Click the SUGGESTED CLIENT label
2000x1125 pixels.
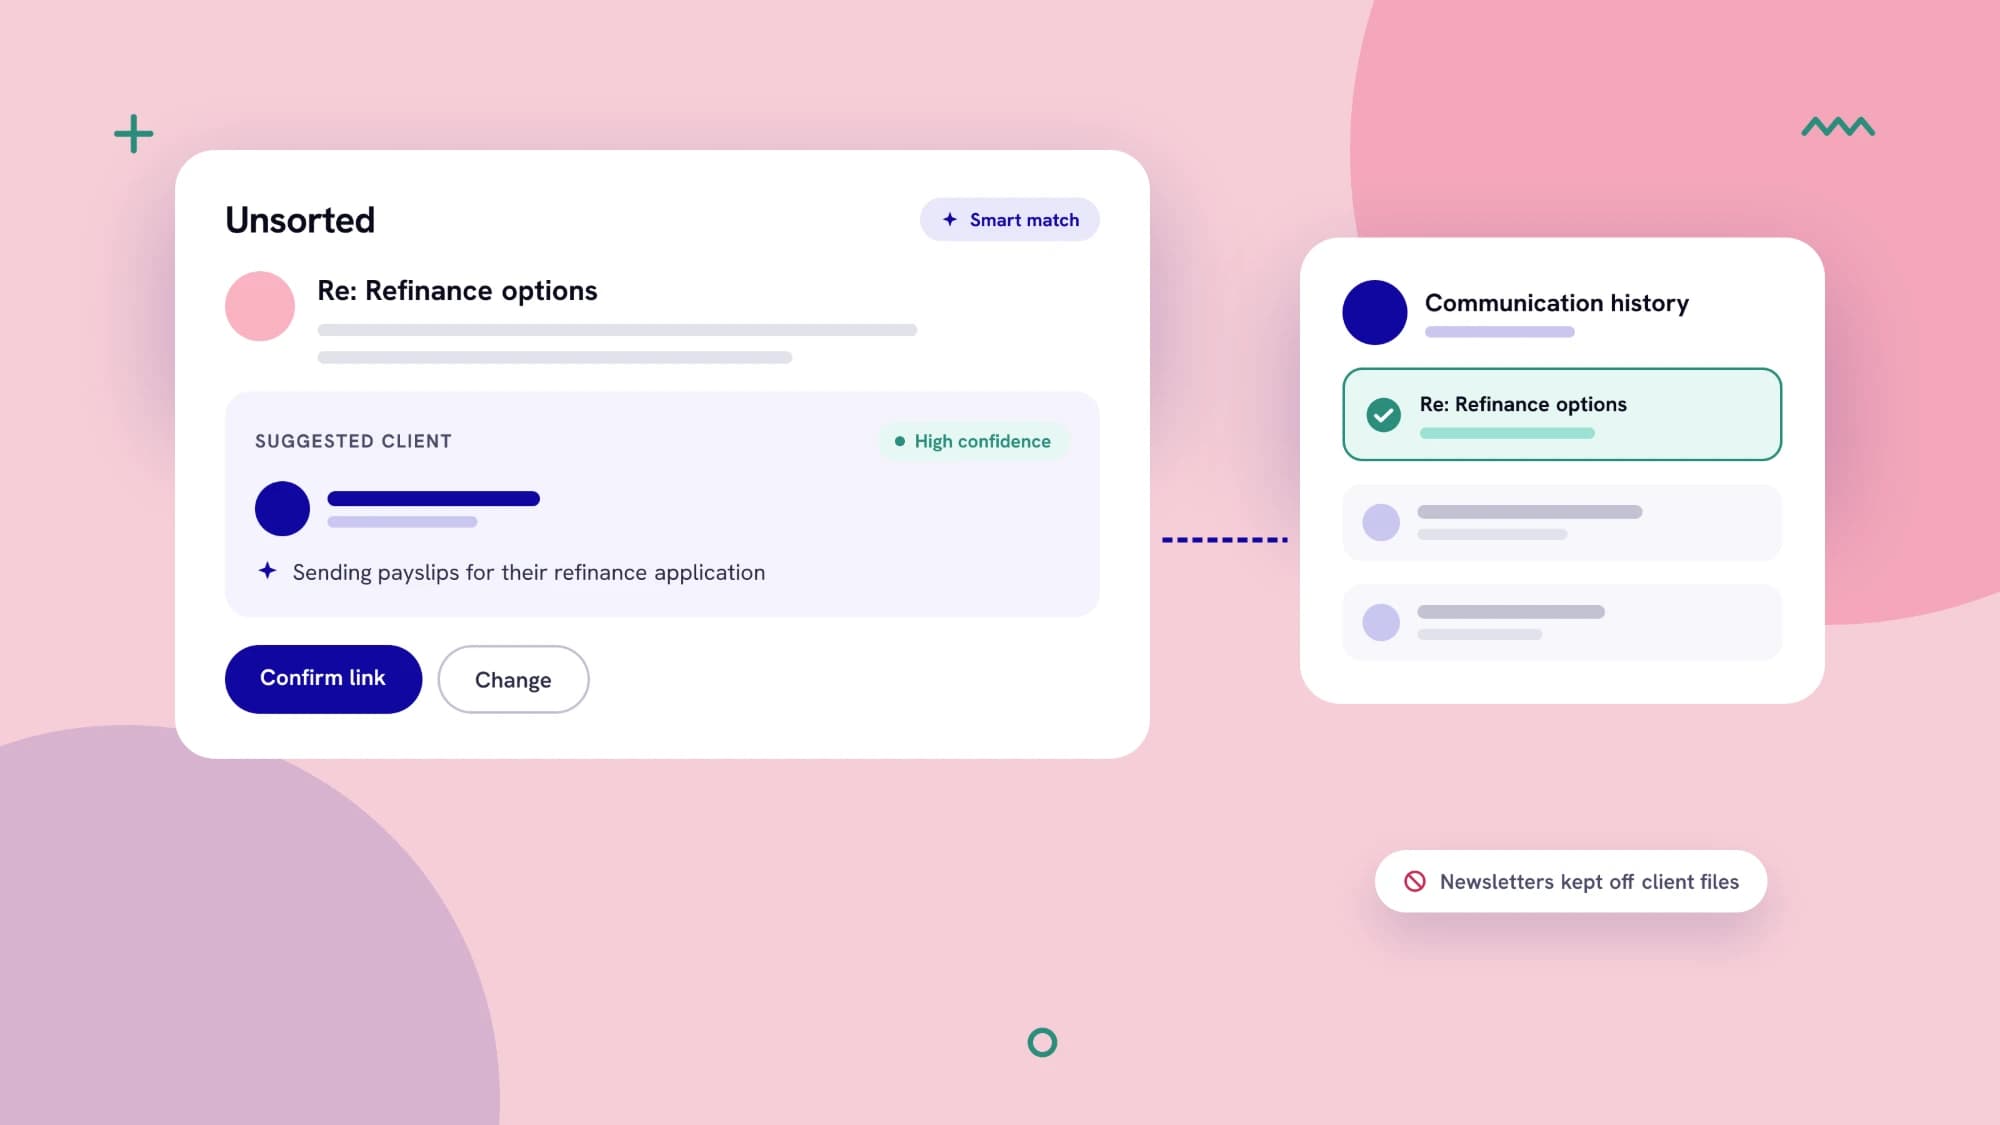[353, 441]
